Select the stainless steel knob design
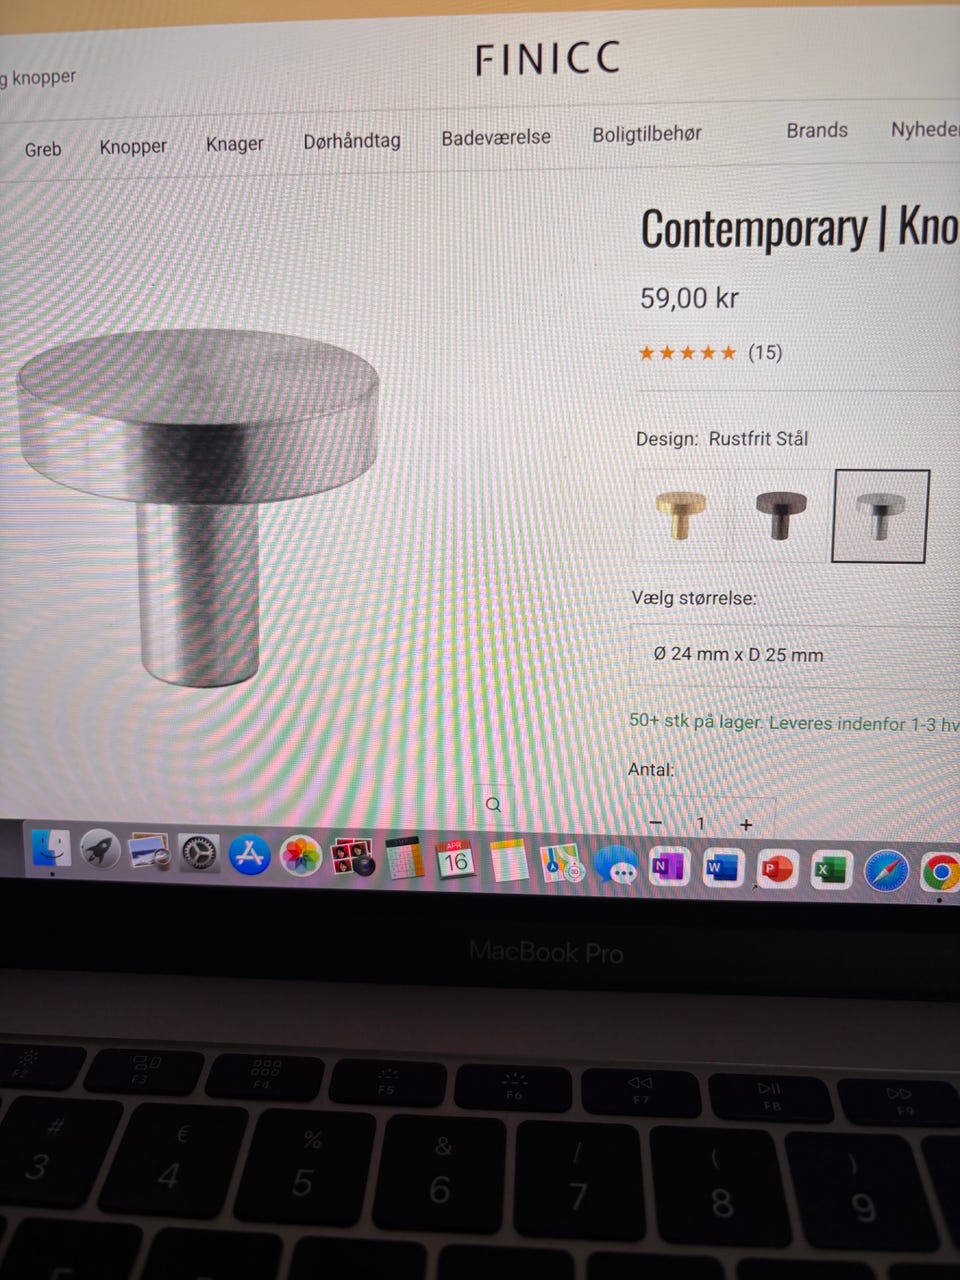Image resolution: width=960 pixels, height=1280 pixels. coord(881,517)
